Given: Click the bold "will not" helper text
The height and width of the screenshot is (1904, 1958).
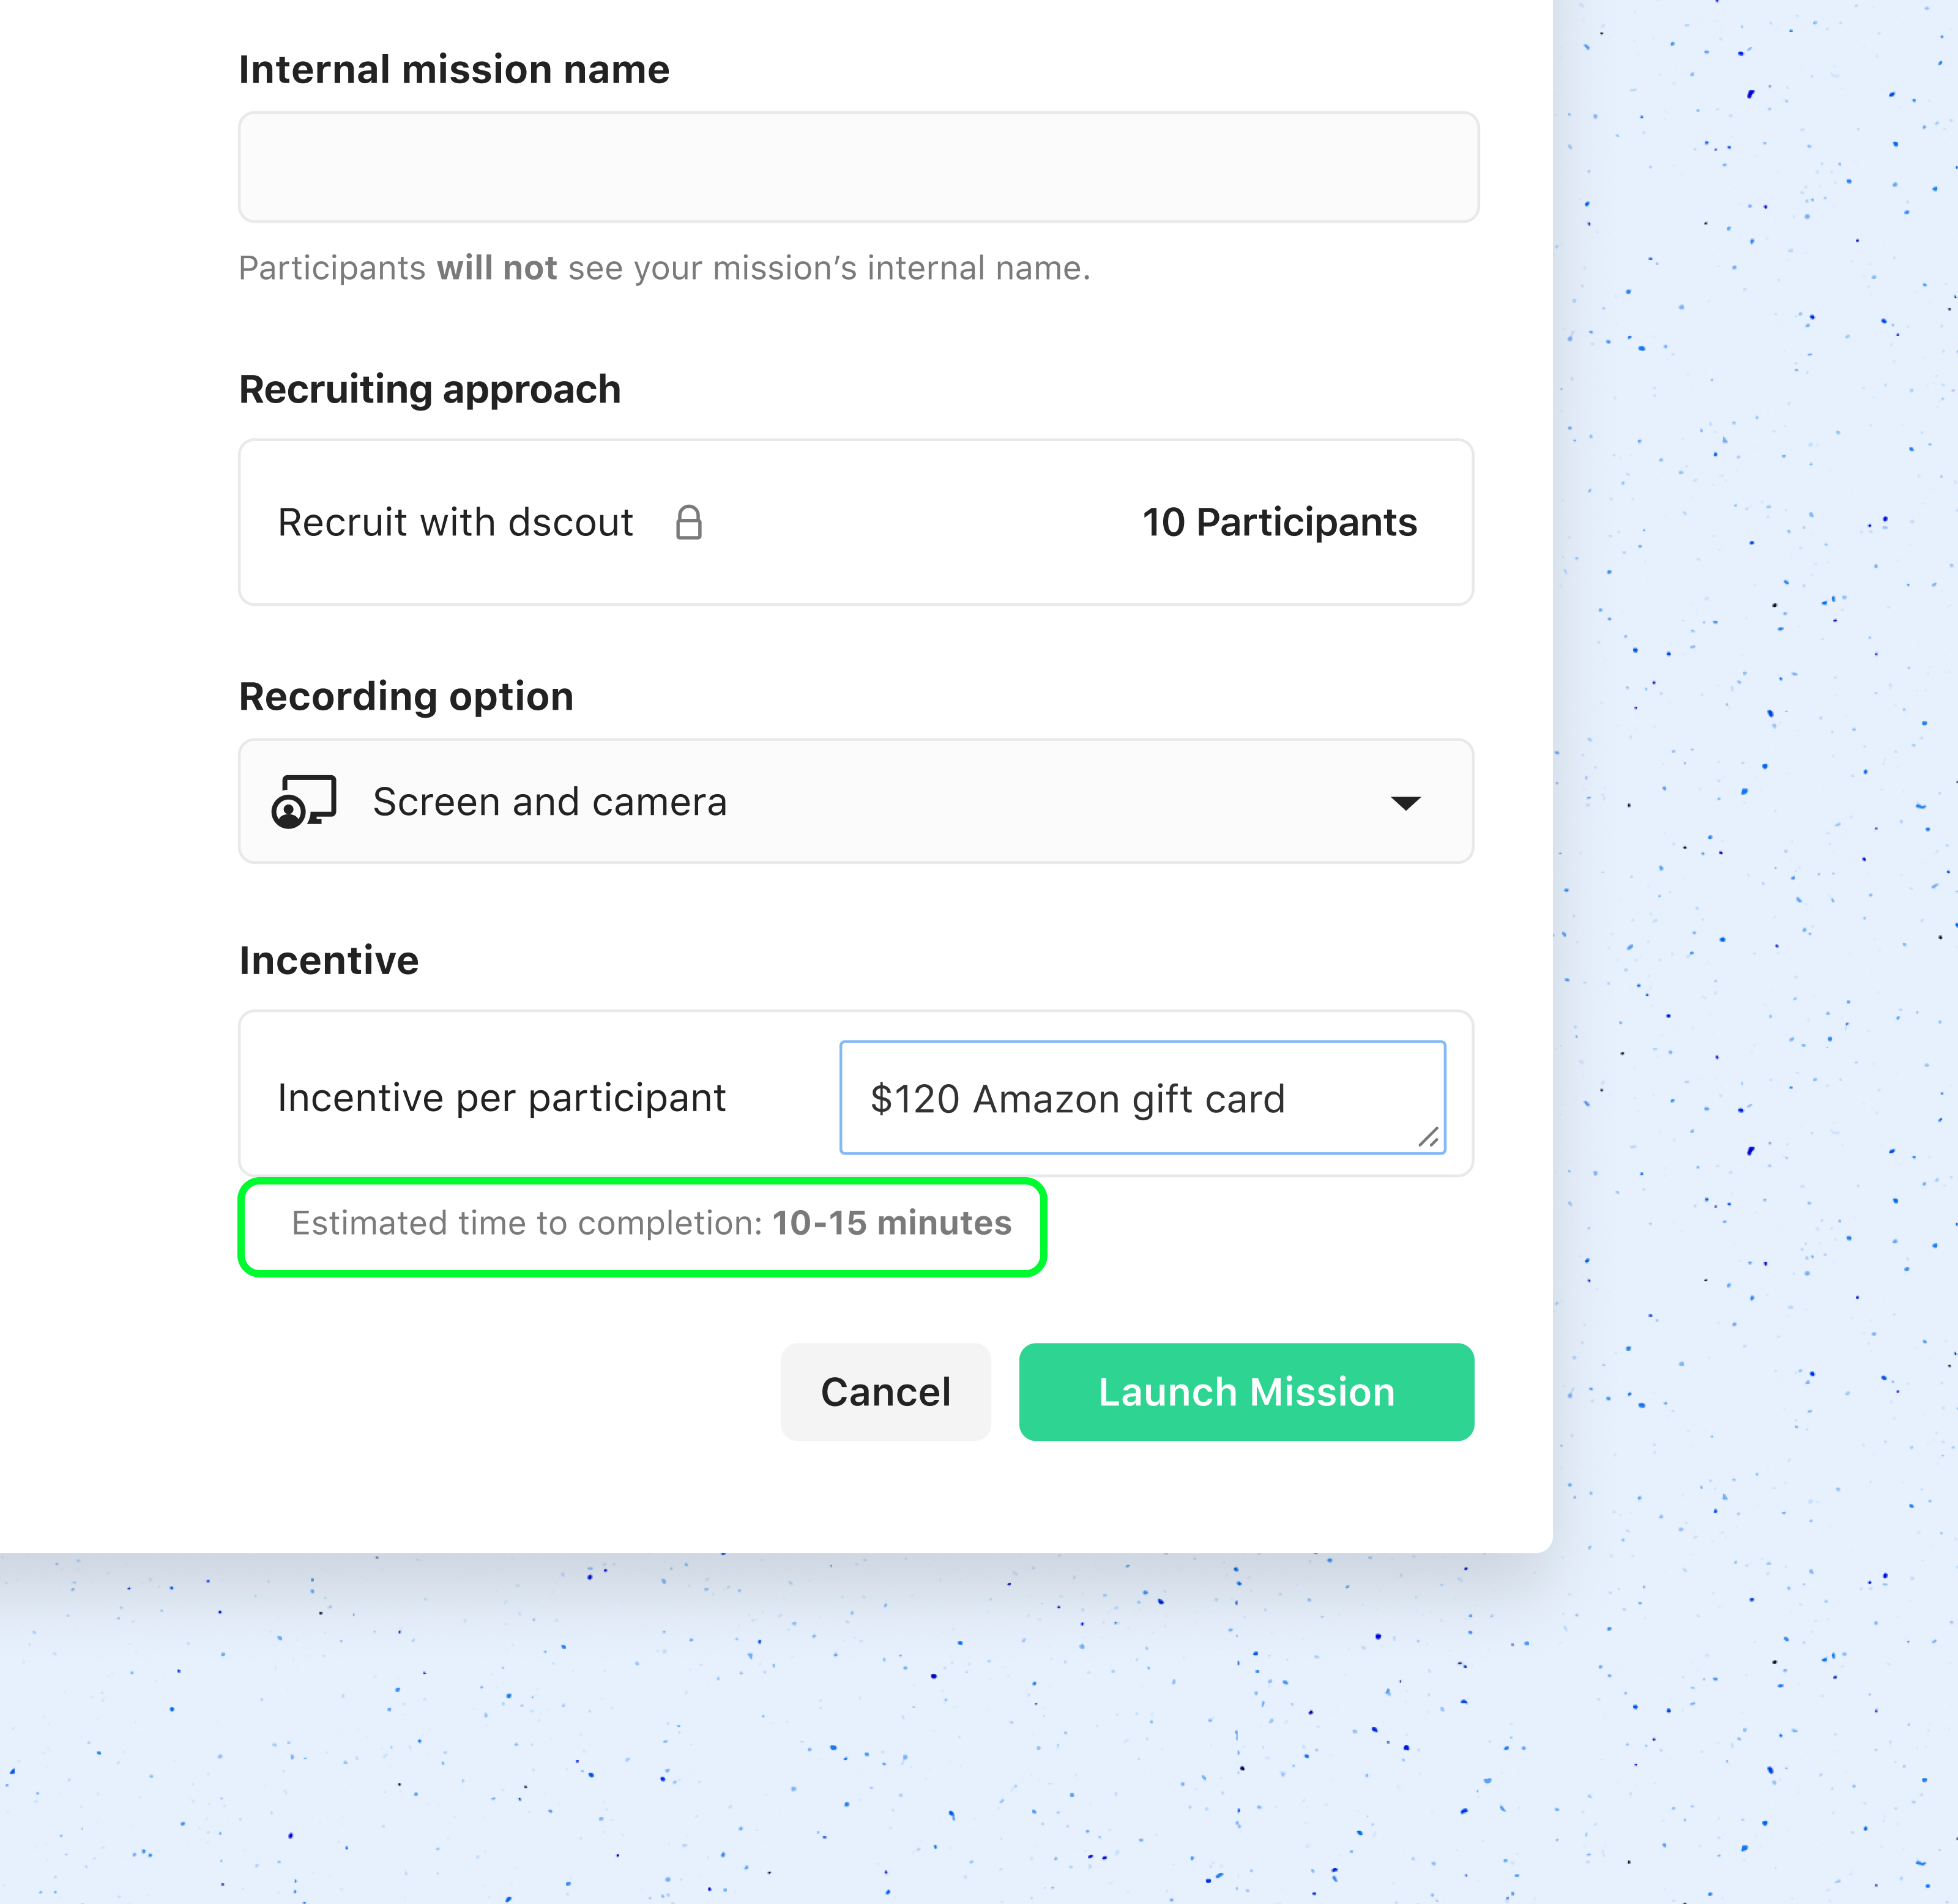Looking at the screenshot, I should (x=496, y=268).
